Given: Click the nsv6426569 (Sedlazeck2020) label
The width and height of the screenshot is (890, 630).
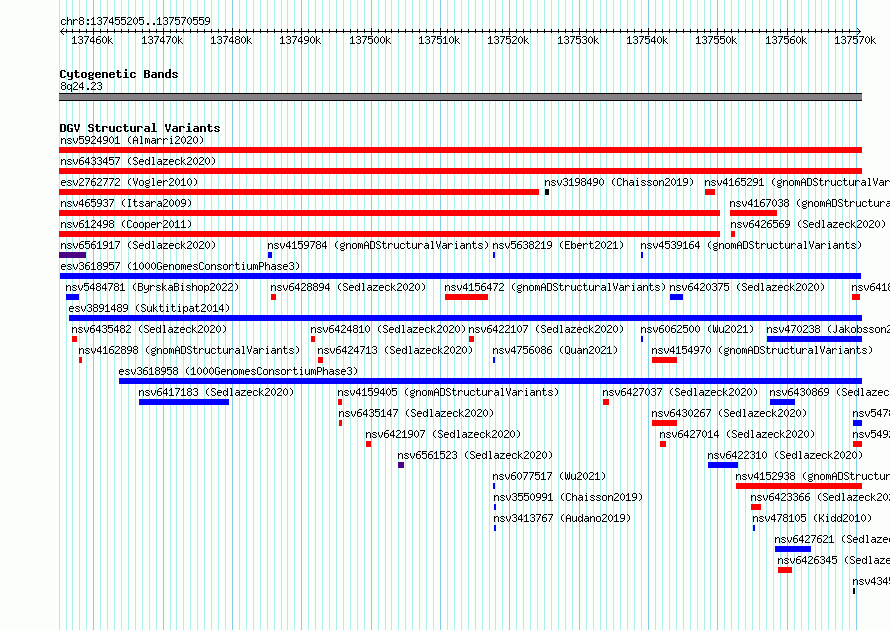Looking at the screenshot, I should click(808, 224).
